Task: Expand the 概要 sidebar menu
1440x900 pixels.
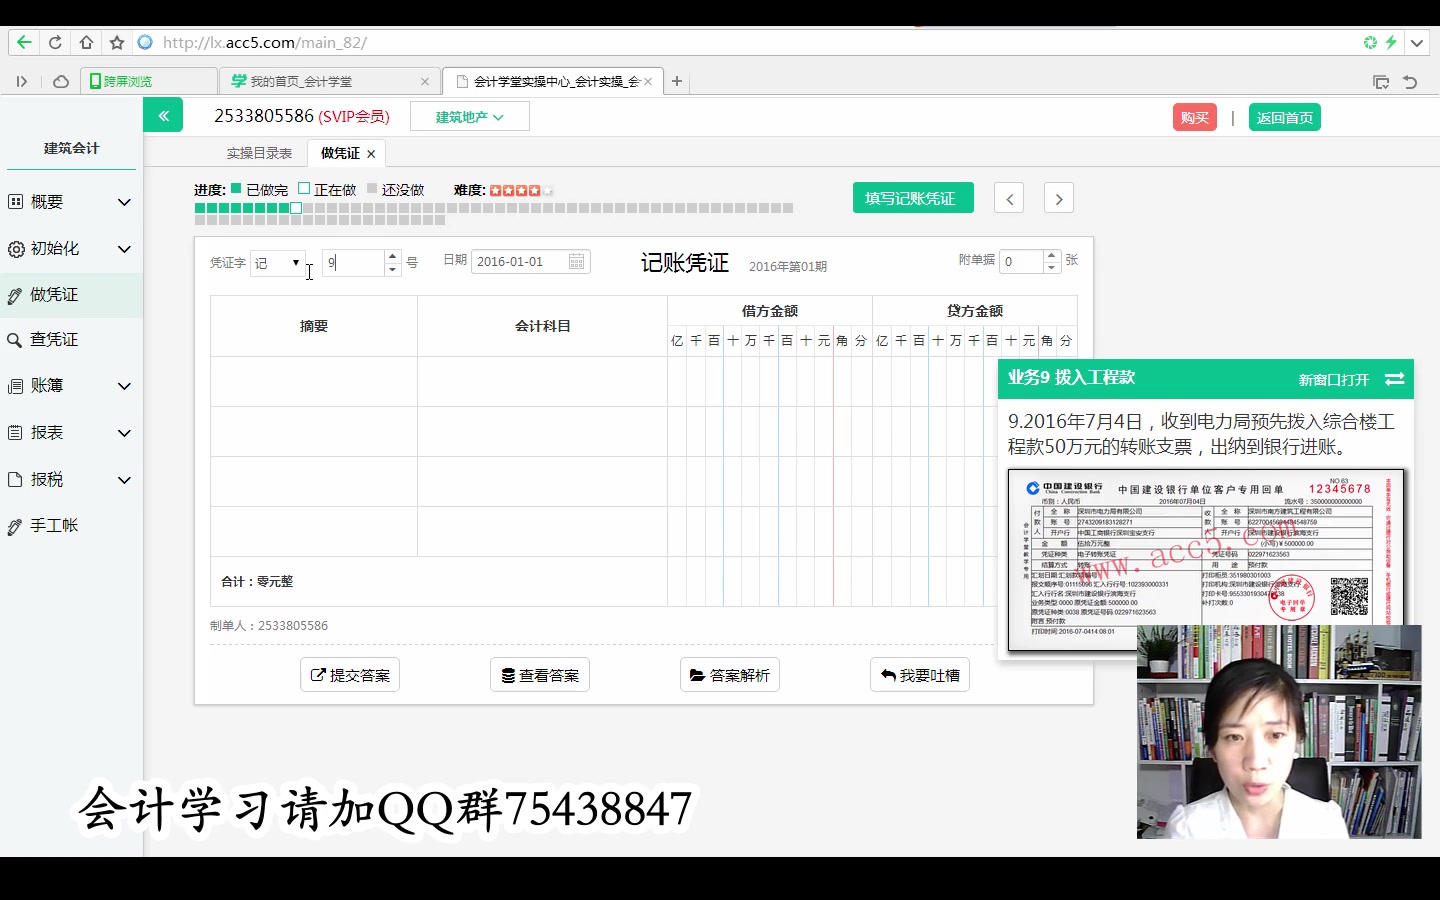Action: click(x=71, y=202)
